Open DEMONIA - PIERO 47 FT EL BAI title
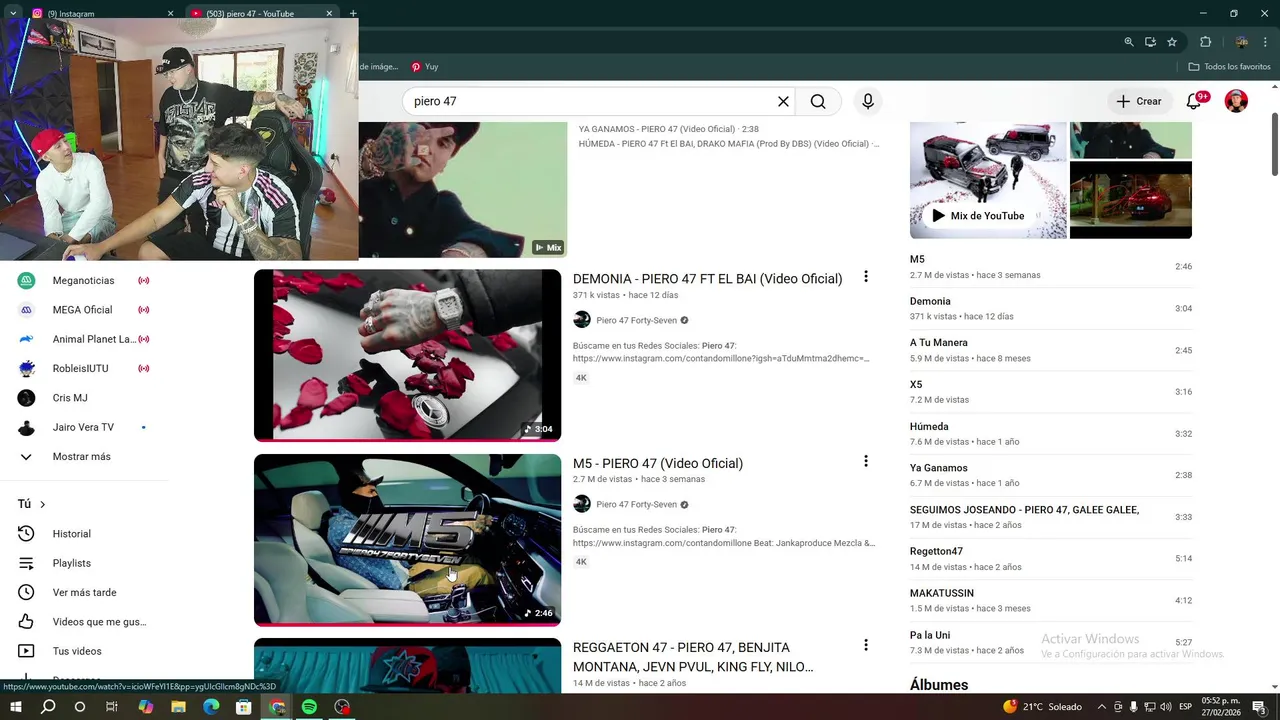The image size is (1280, 720). [x=707, y=279]
